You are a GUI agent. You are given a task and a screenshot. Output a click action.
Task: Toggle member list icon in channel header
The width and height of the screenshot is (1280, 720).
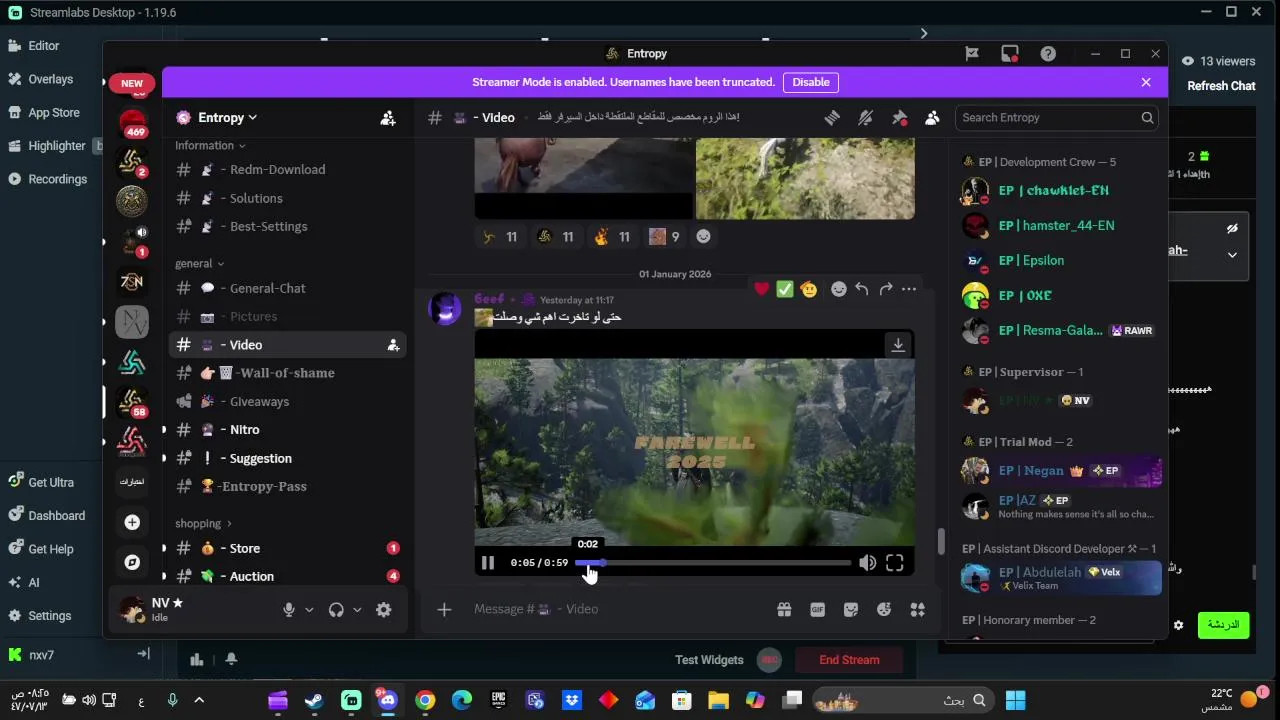pos(932,118)
